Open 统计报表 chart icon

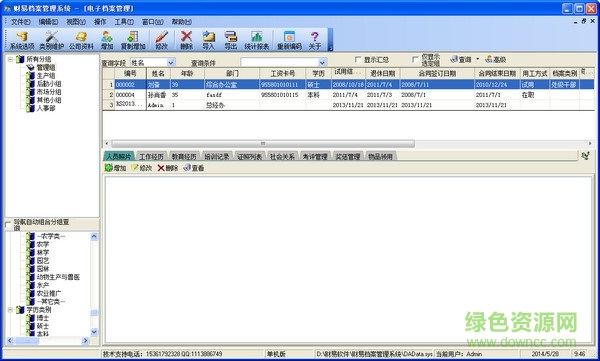tap(257, 40)
